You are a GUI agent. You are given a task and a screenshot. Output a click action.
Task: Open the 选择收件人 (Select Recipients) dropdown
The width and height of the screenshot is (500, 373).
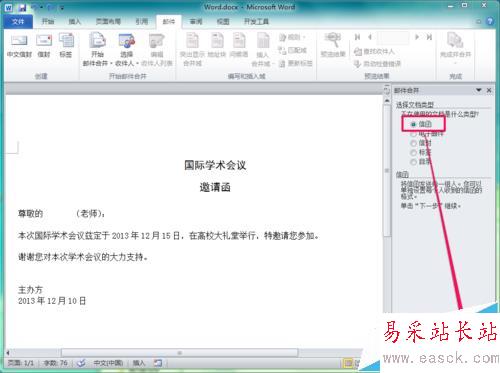click(127, 49)
